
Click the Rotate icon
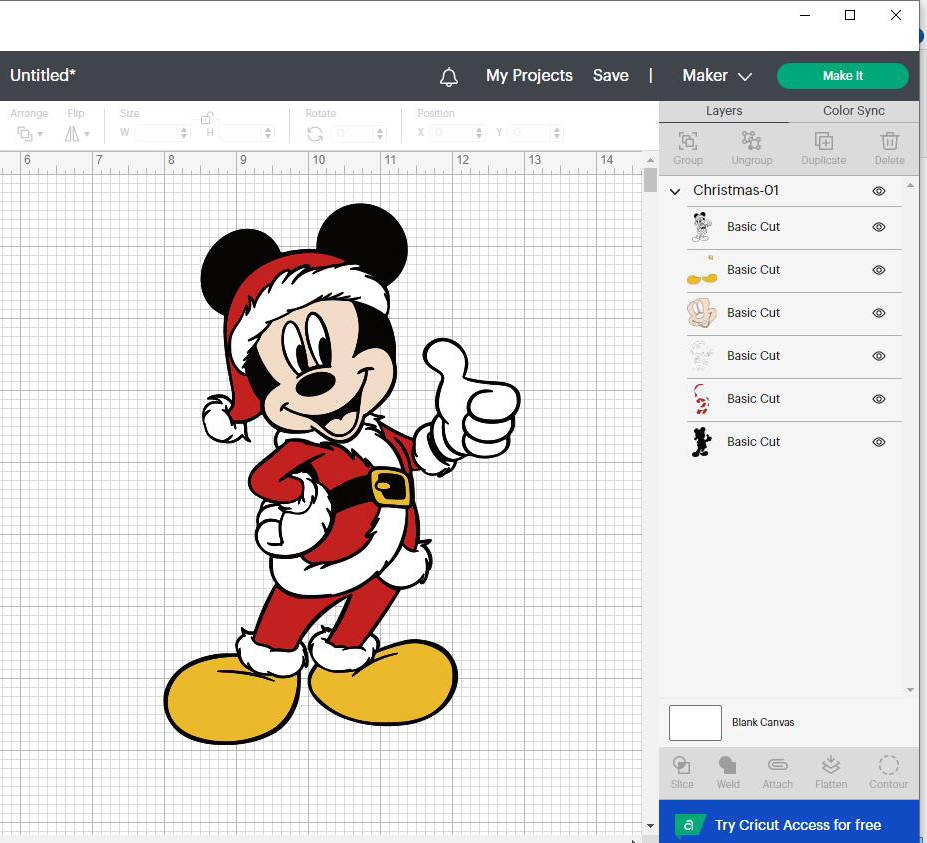coord(315,134)
